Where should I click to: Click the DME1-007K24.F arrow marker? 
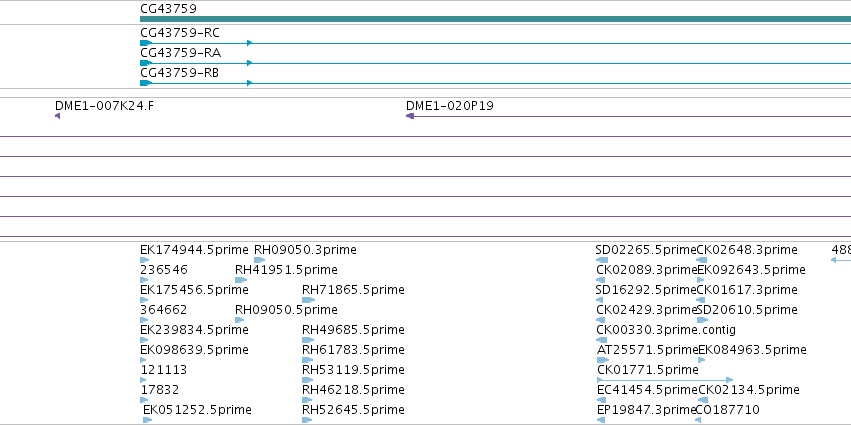click(x=58, y=116)
